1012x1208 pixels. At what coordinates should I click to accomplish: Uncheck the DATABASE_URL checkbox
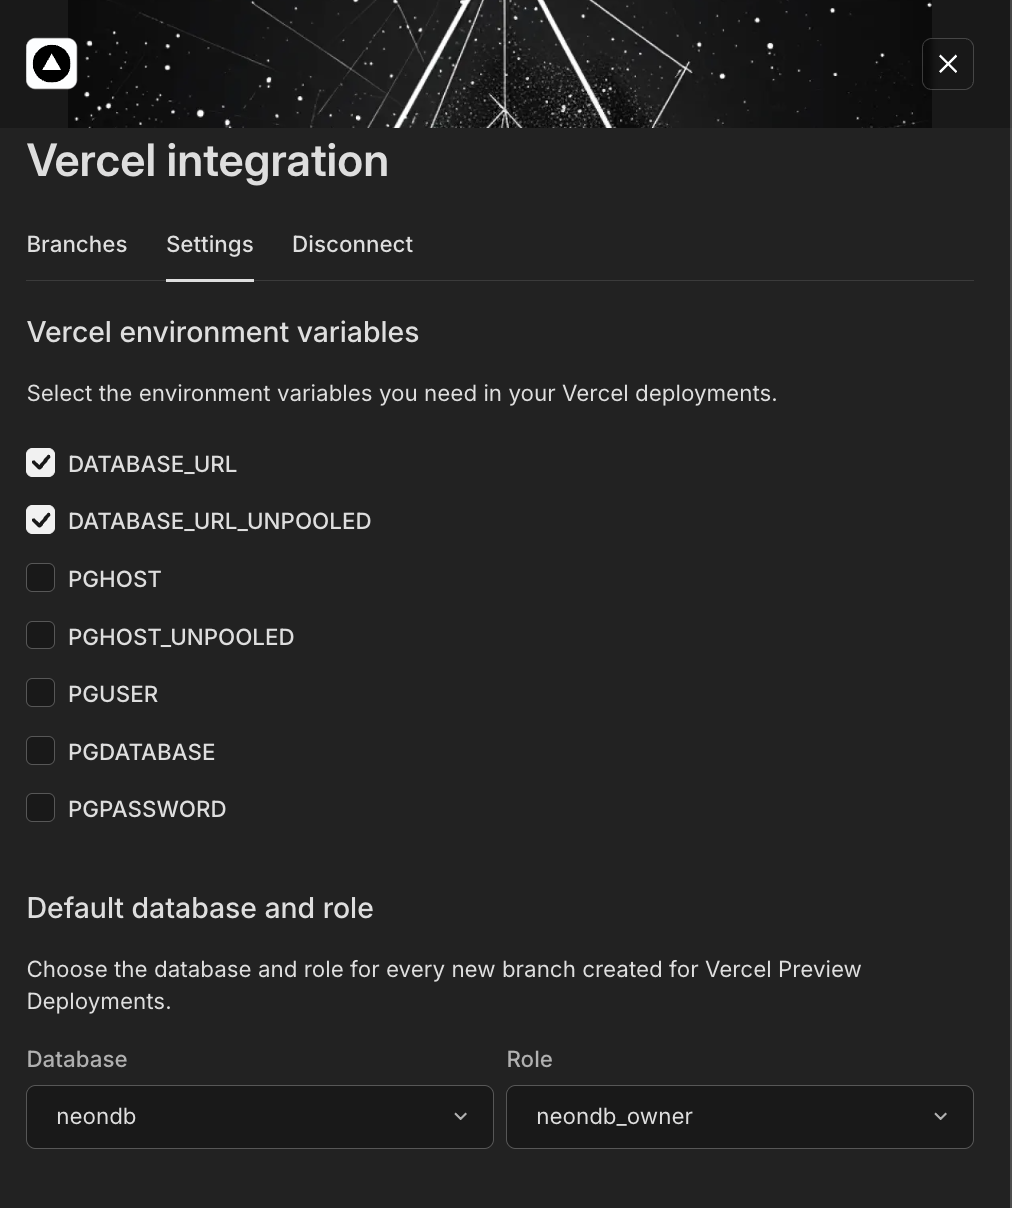41,463
